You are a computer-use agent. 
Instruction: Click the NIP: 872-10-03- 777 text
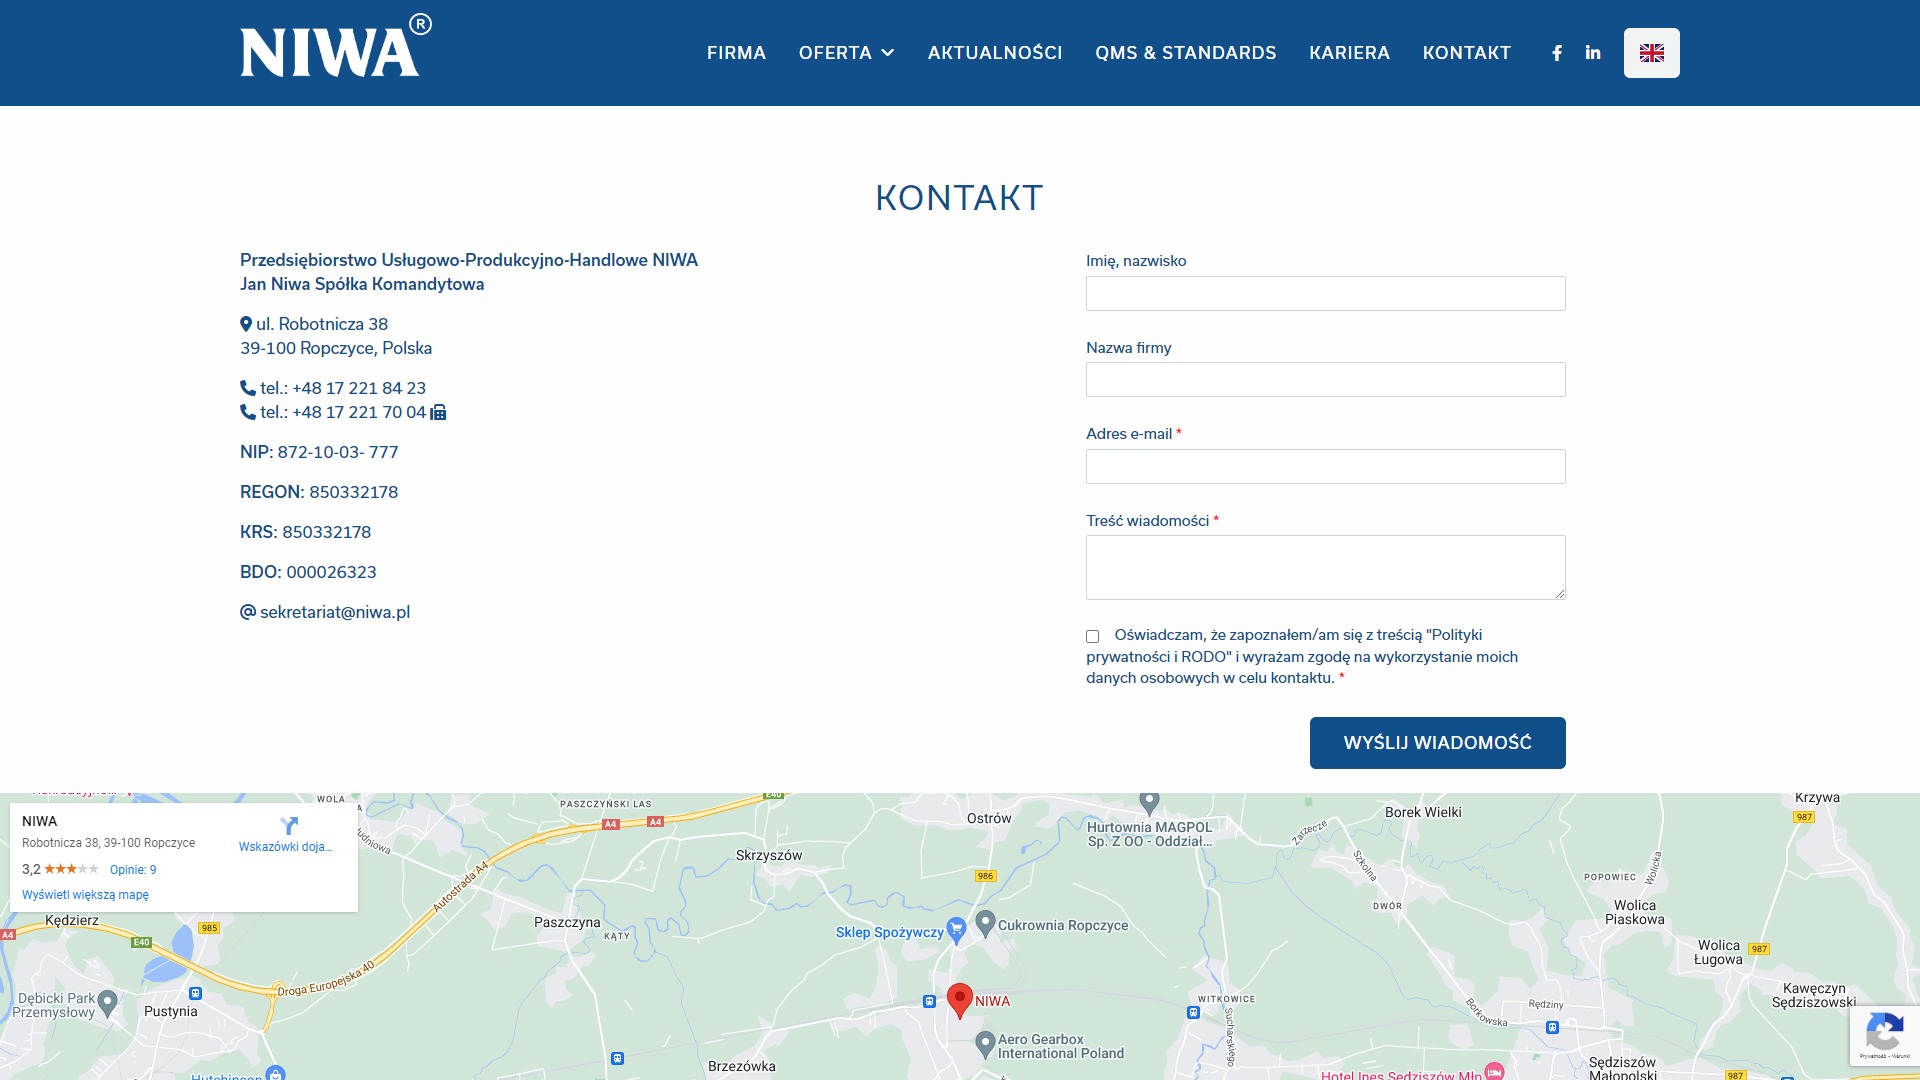319,452
